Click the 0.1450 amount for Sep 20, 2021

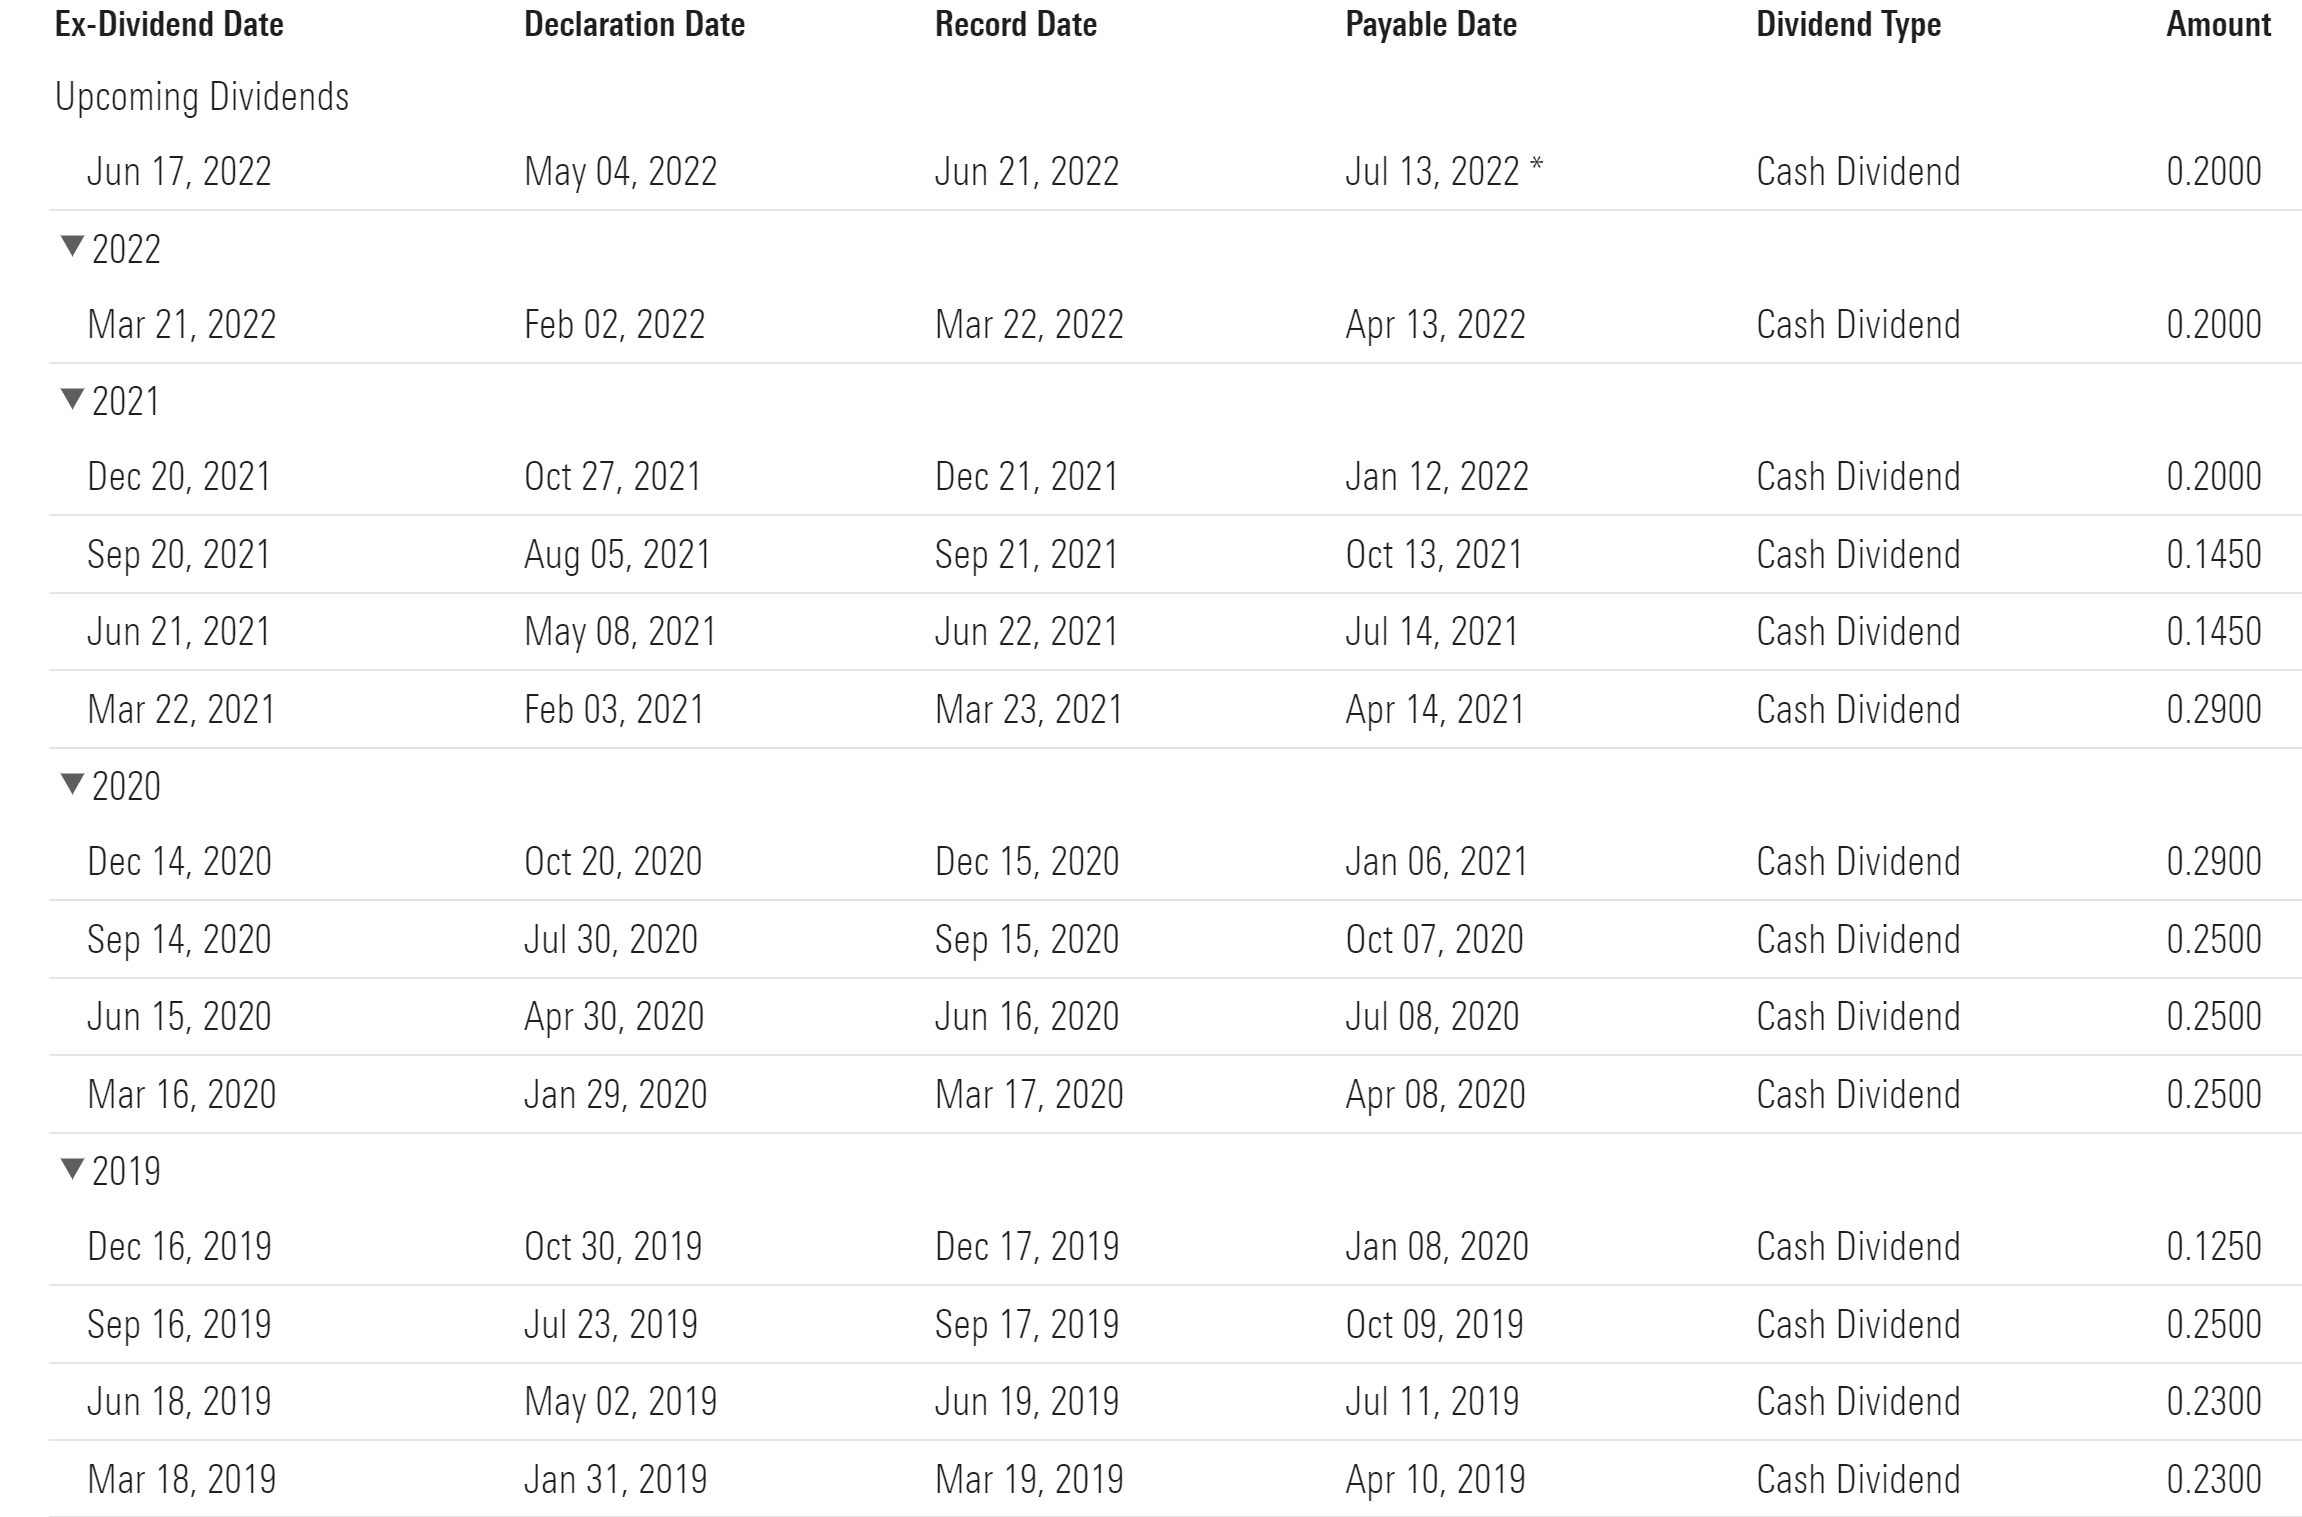(2213, 555)
